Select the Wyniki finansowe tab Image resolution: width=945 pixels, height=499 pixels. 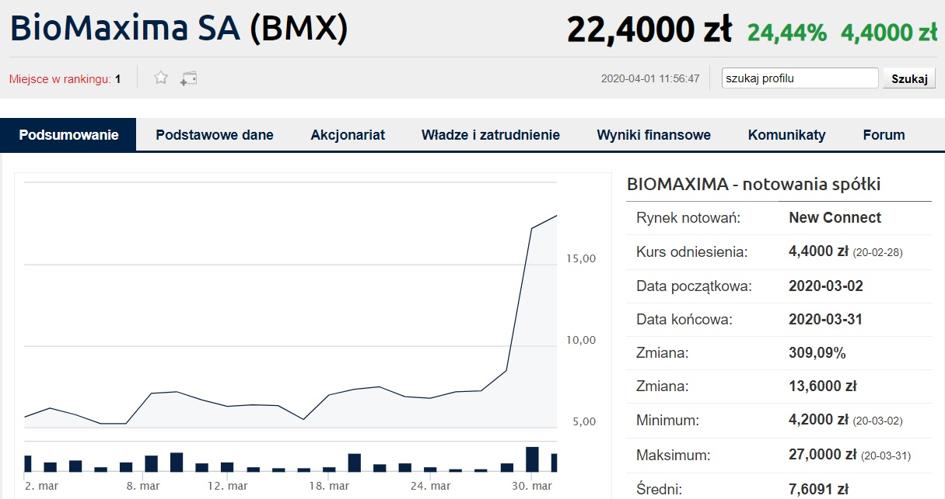(654, 135)
